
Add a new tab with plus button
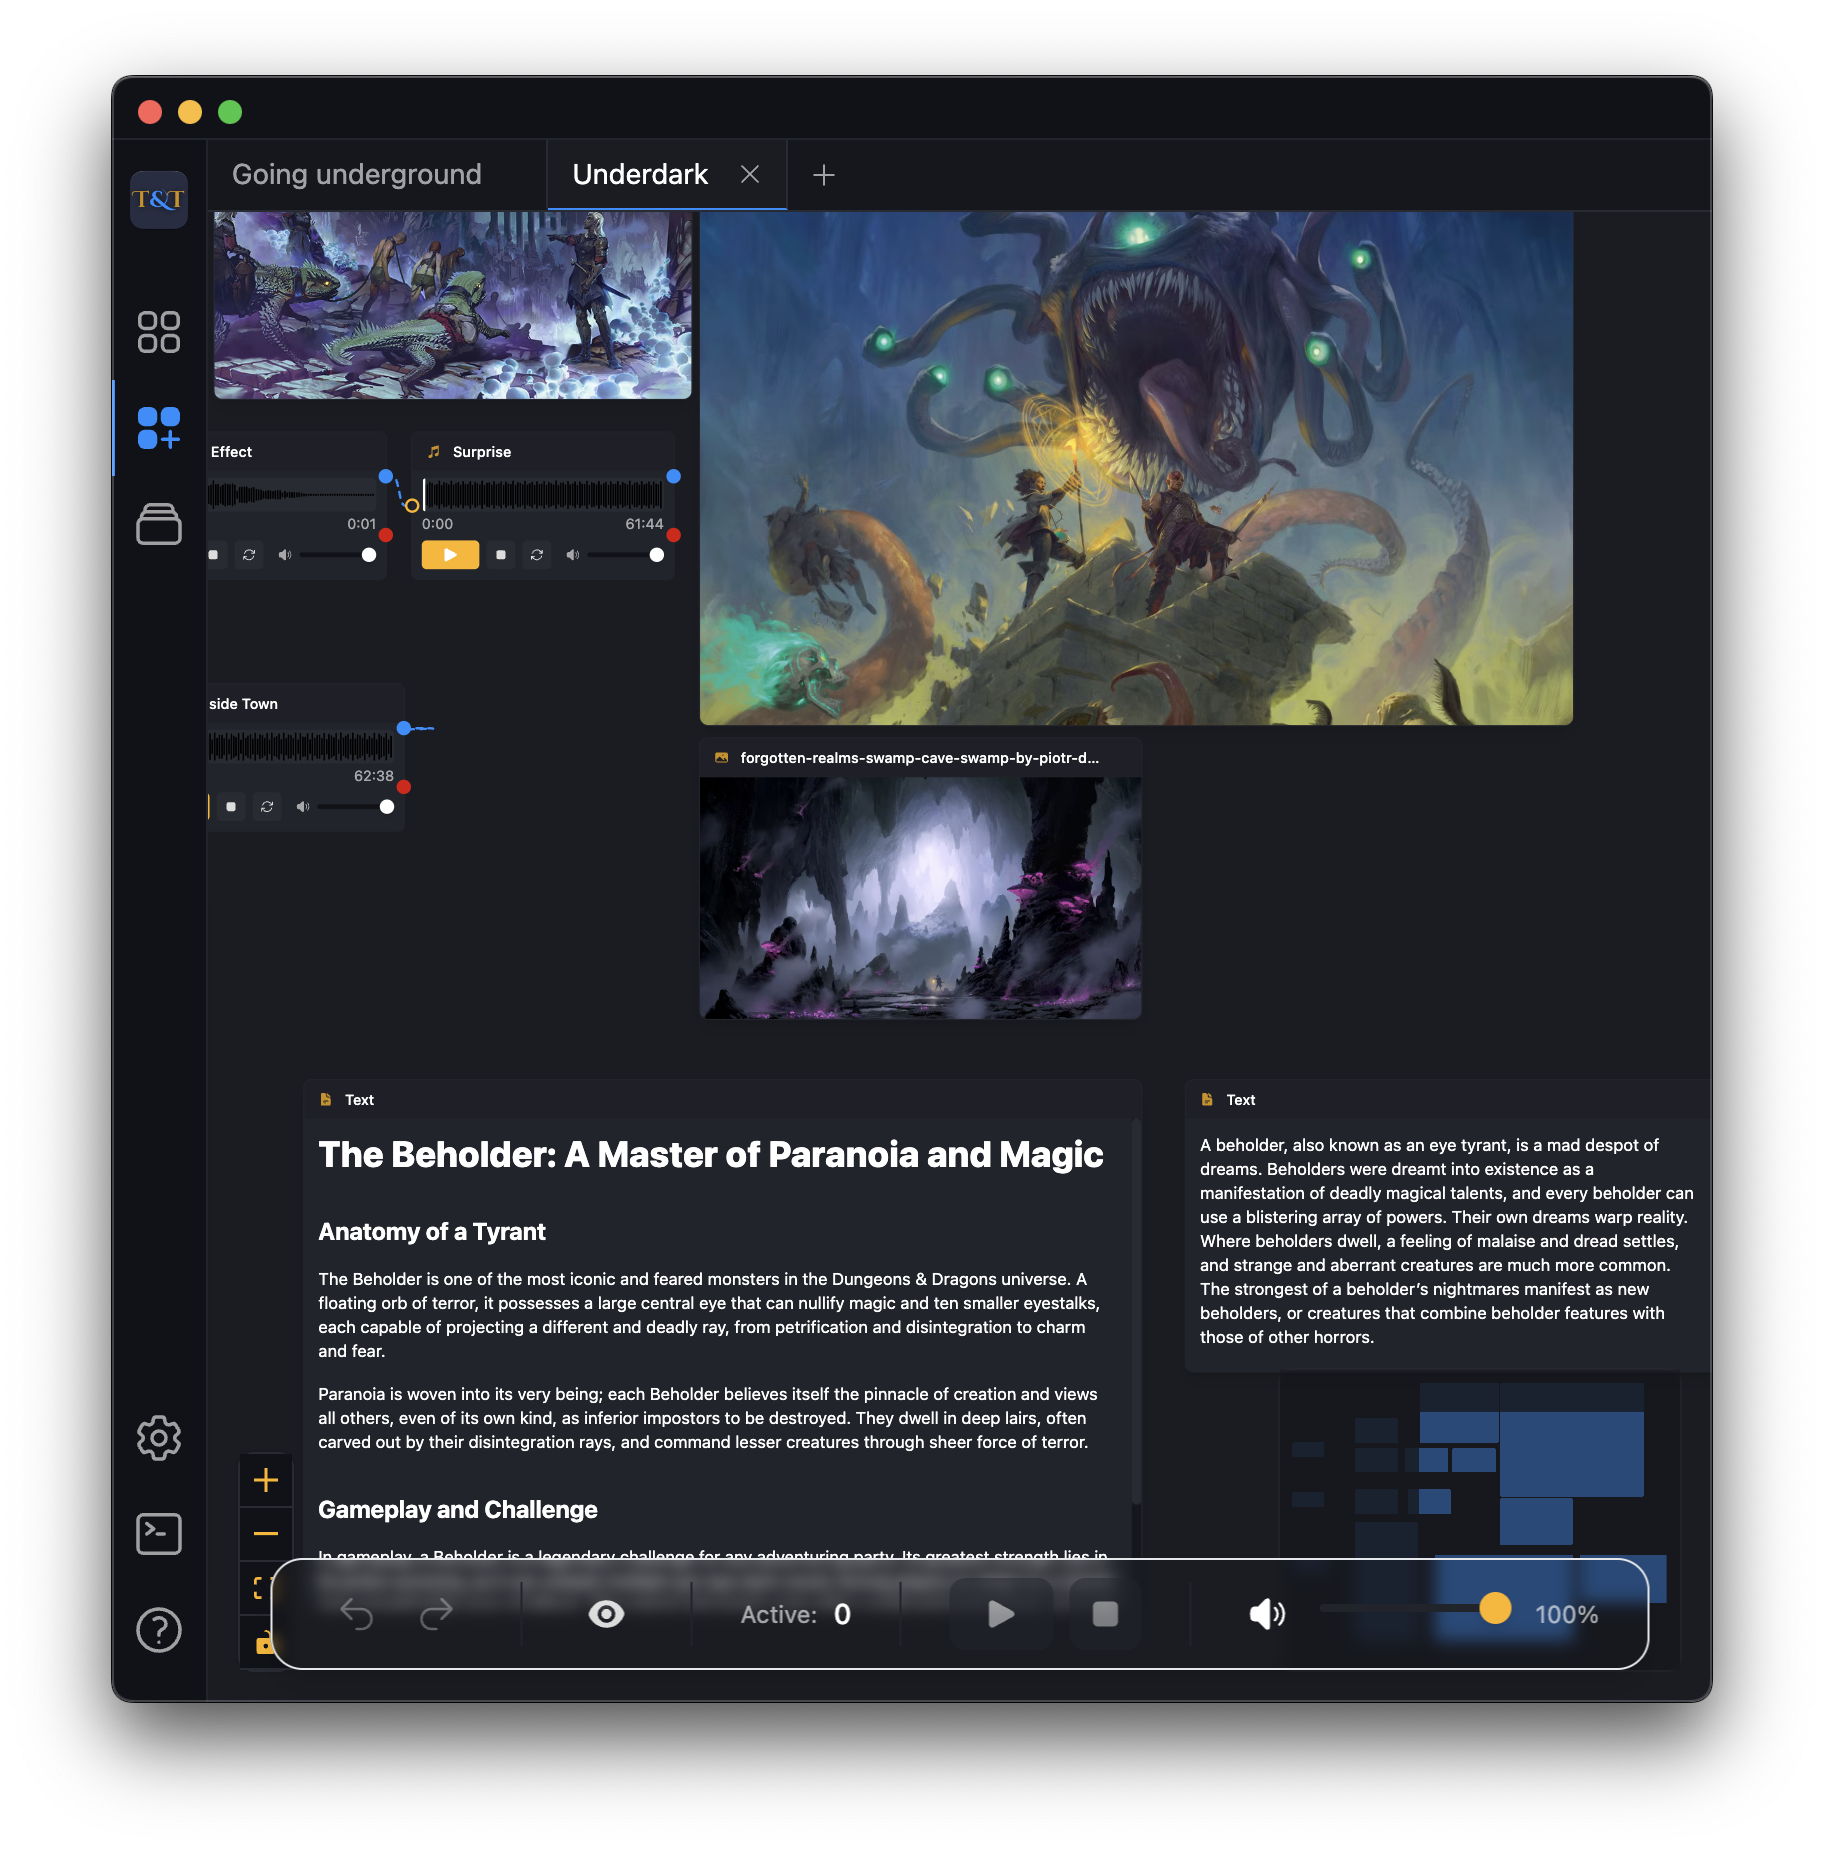coord(824,175)
